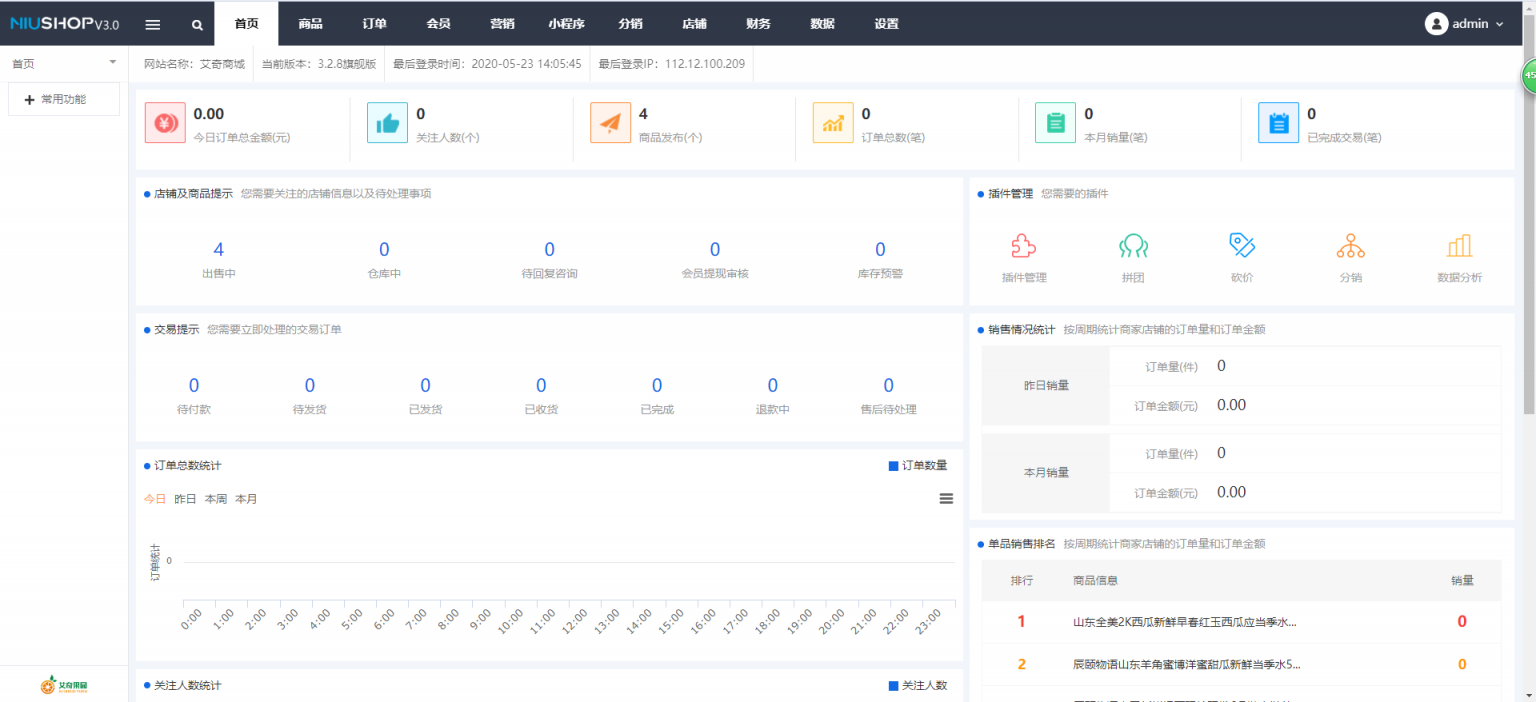Open the 插件管理 plugin icon

tap(1023, 246)
